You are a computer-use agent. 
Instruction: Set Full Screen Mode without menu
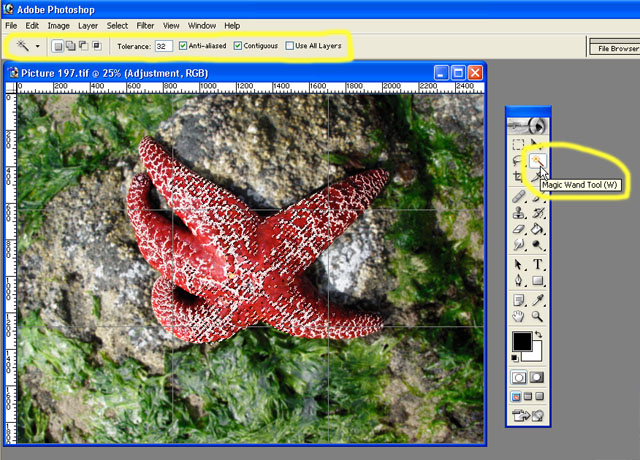point(540,396)
